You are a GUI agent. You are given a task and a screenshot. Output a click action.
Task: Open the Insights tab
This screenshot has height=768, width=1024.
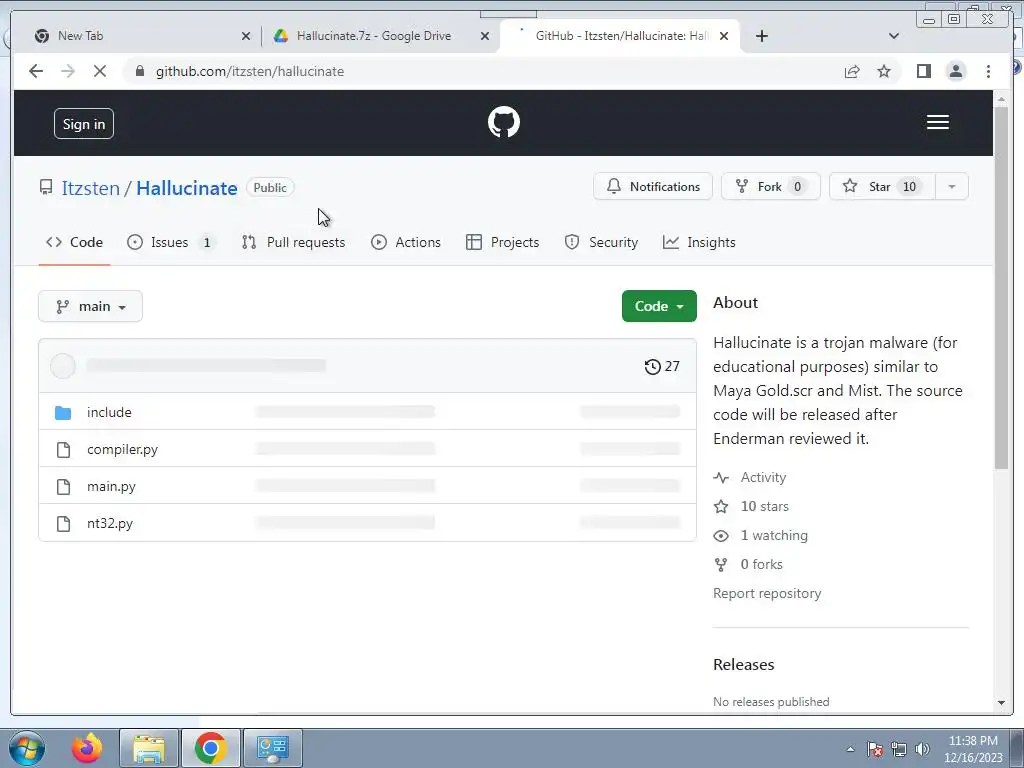click(x=699, y=242)
